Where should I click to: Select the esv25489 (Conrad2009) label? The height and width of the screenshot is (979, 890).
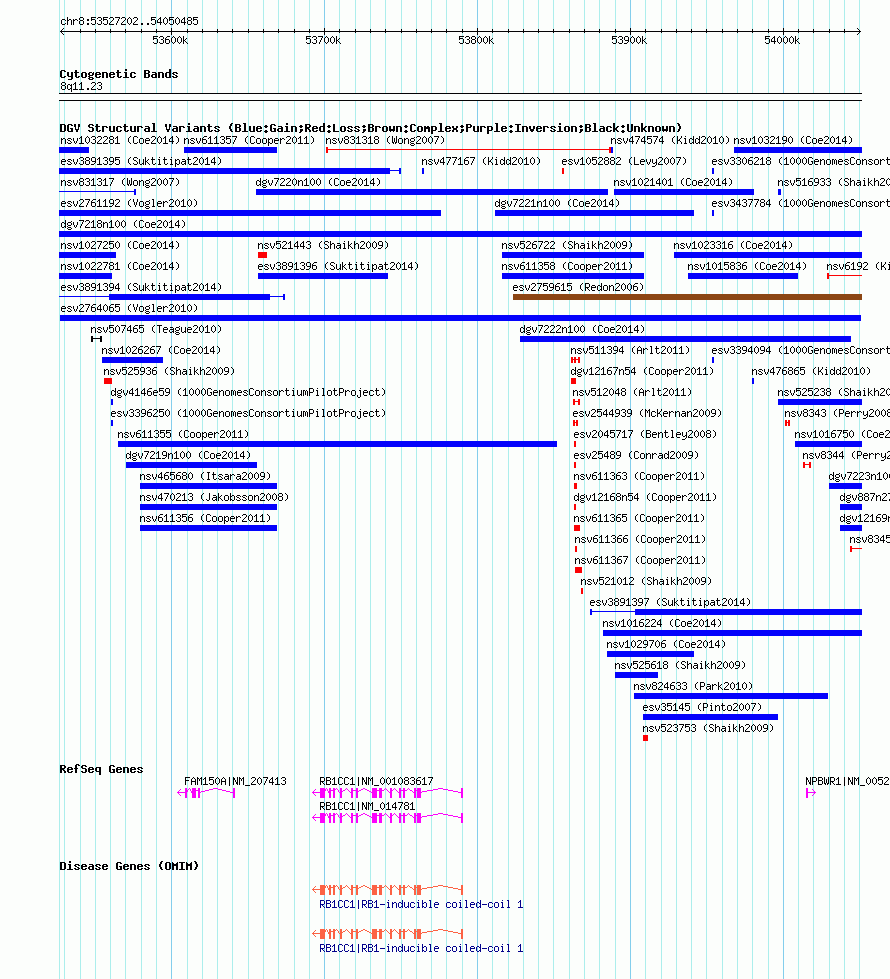pos(636,456)
